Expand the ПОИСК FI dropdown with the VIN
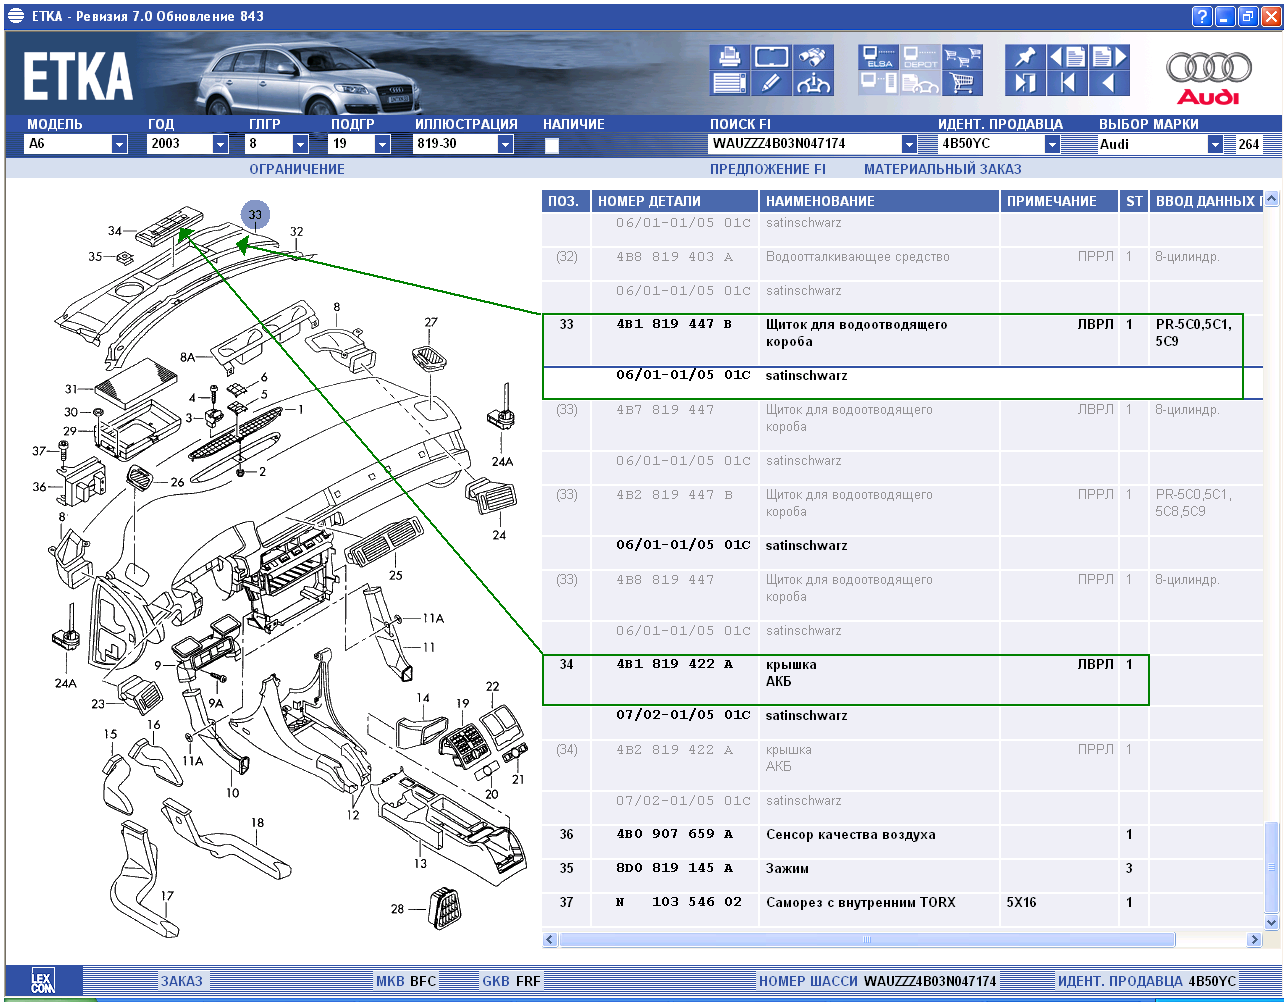The height and width of the screenshot is (1002, 1288). [909, 144]
